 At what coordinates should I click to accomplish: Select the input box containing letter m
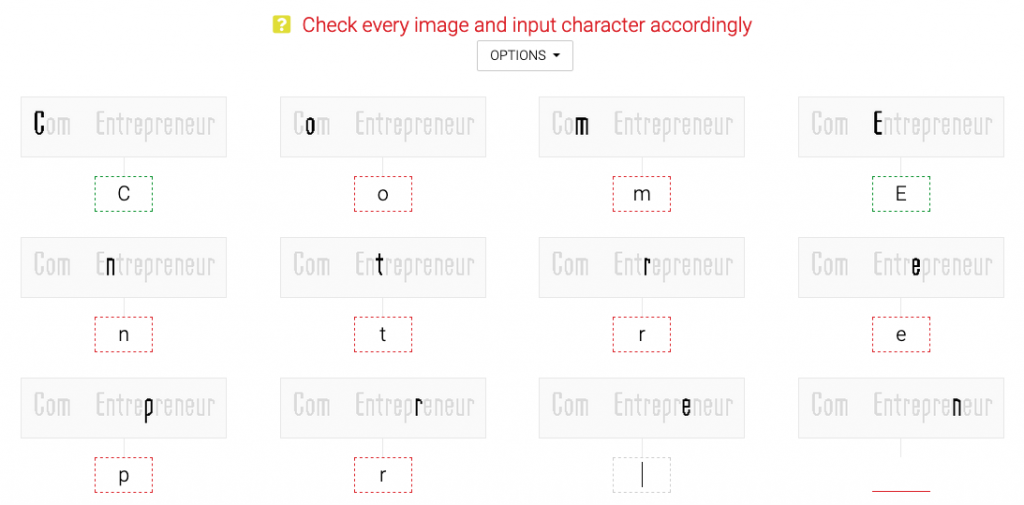[x=642, y=194]
